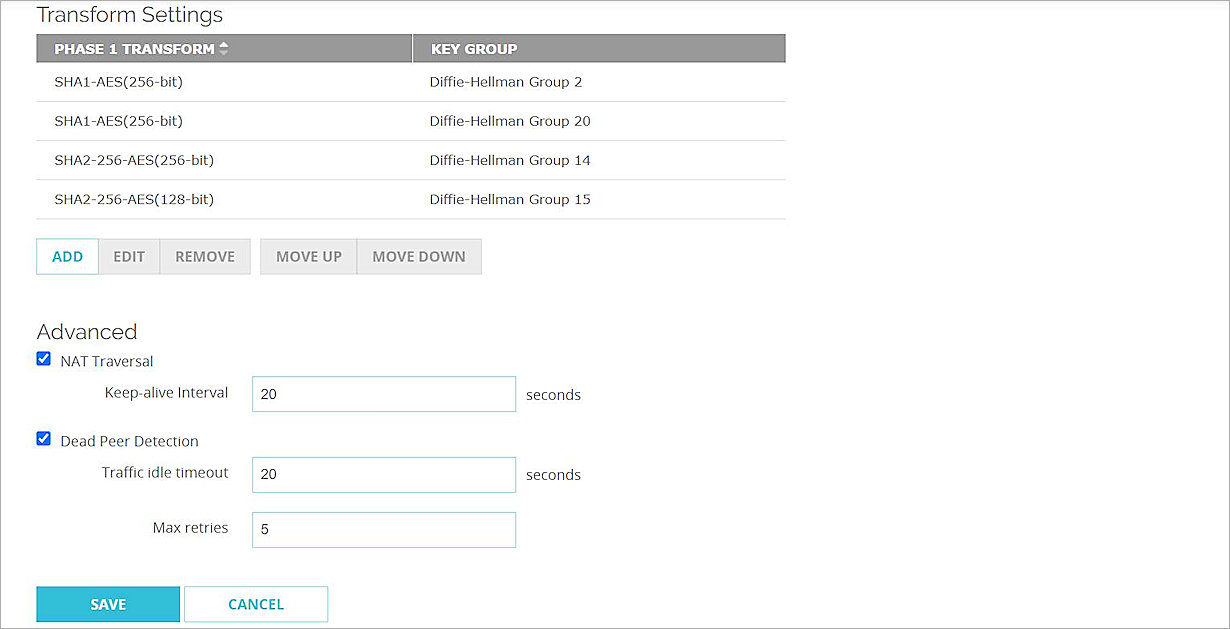Viewport: 1230px width, 629px height.
Task: Enable the NAT Traversal checkbox
Action: [x=43, y=358]
